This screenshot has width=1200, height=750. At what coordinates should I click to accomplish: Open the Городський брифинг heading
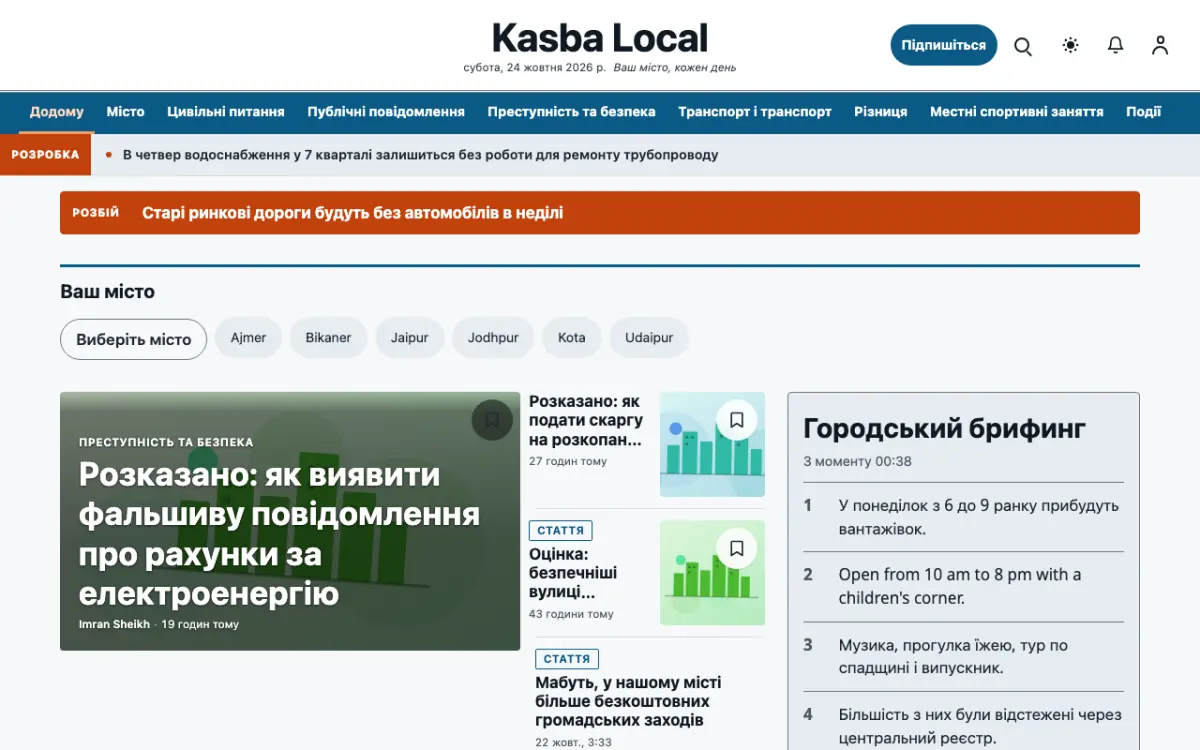tap(945, 429)
